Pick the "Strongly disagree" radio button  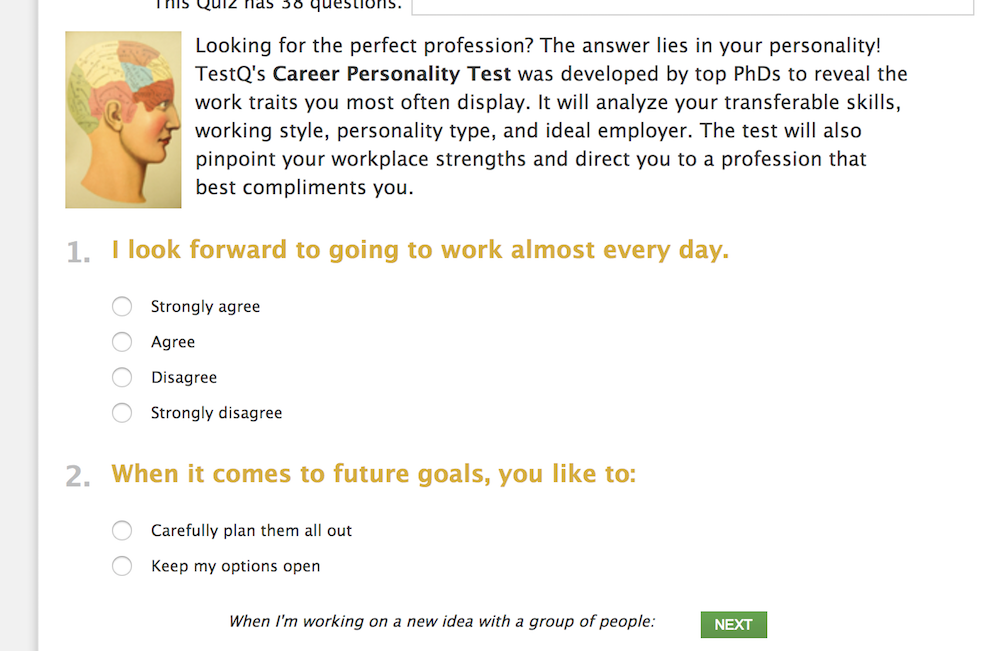(x=122, y=413)
